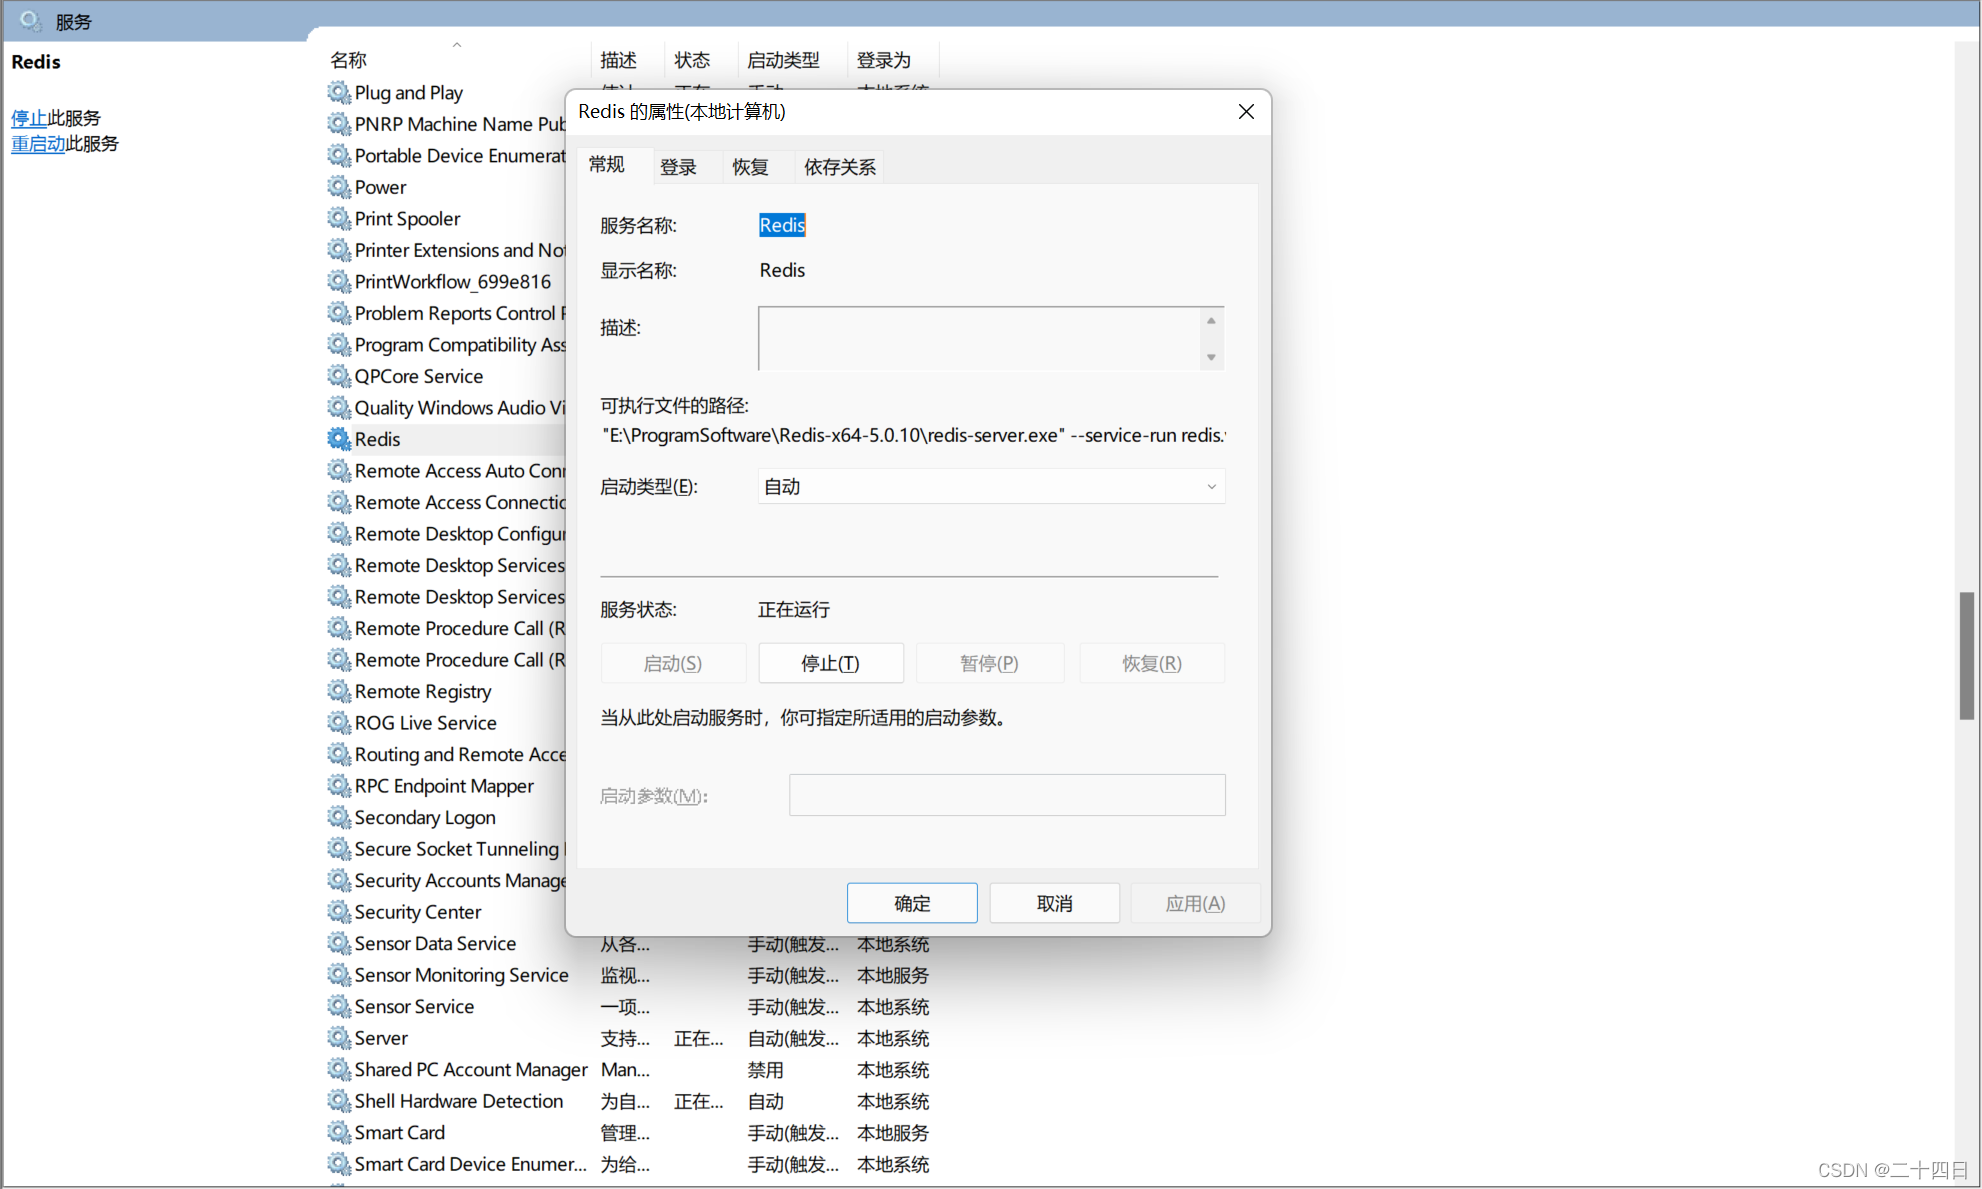Click the Shell Hardware Detection gear icon
This screenshot has width=1982, height=1189.
[x=339, y=1101]
